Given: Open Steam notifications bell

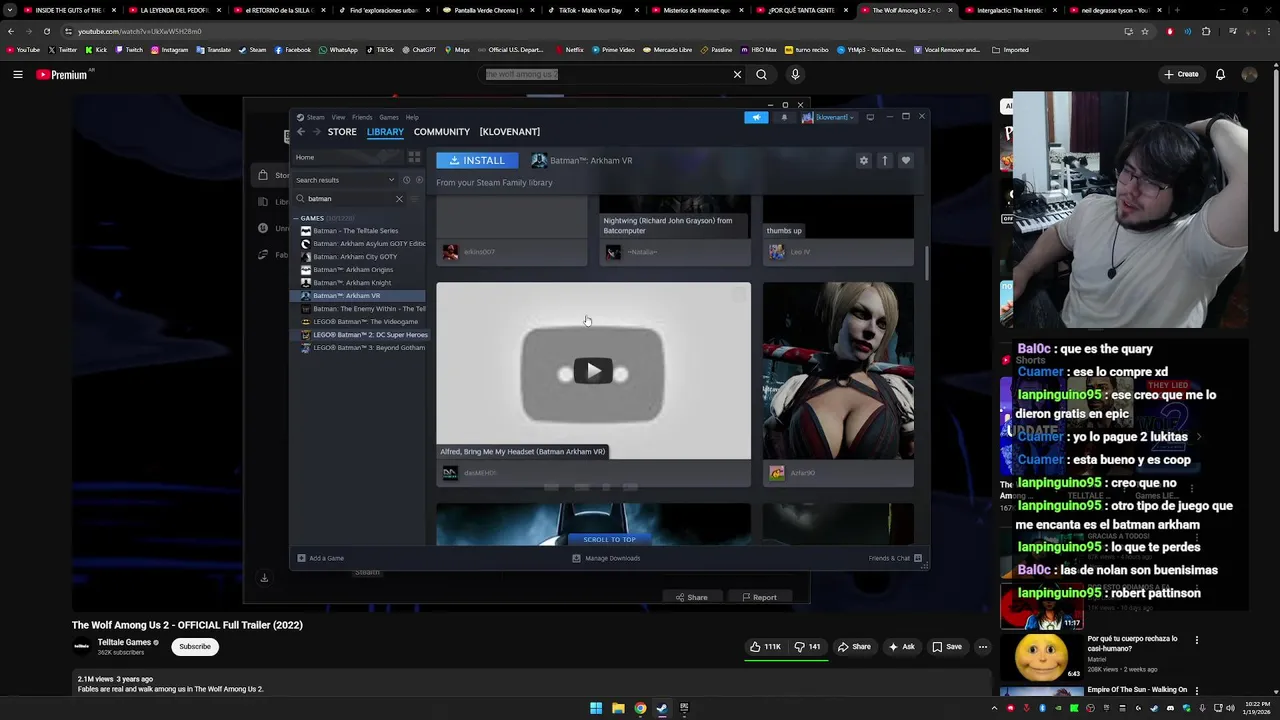Looking at the screenshot, I should [x=784, y=117].
